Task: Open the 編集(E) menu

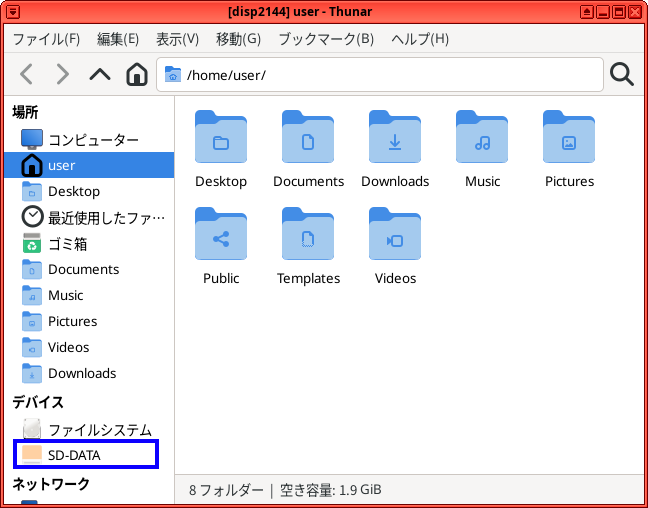Action: [x=118, y=39]
